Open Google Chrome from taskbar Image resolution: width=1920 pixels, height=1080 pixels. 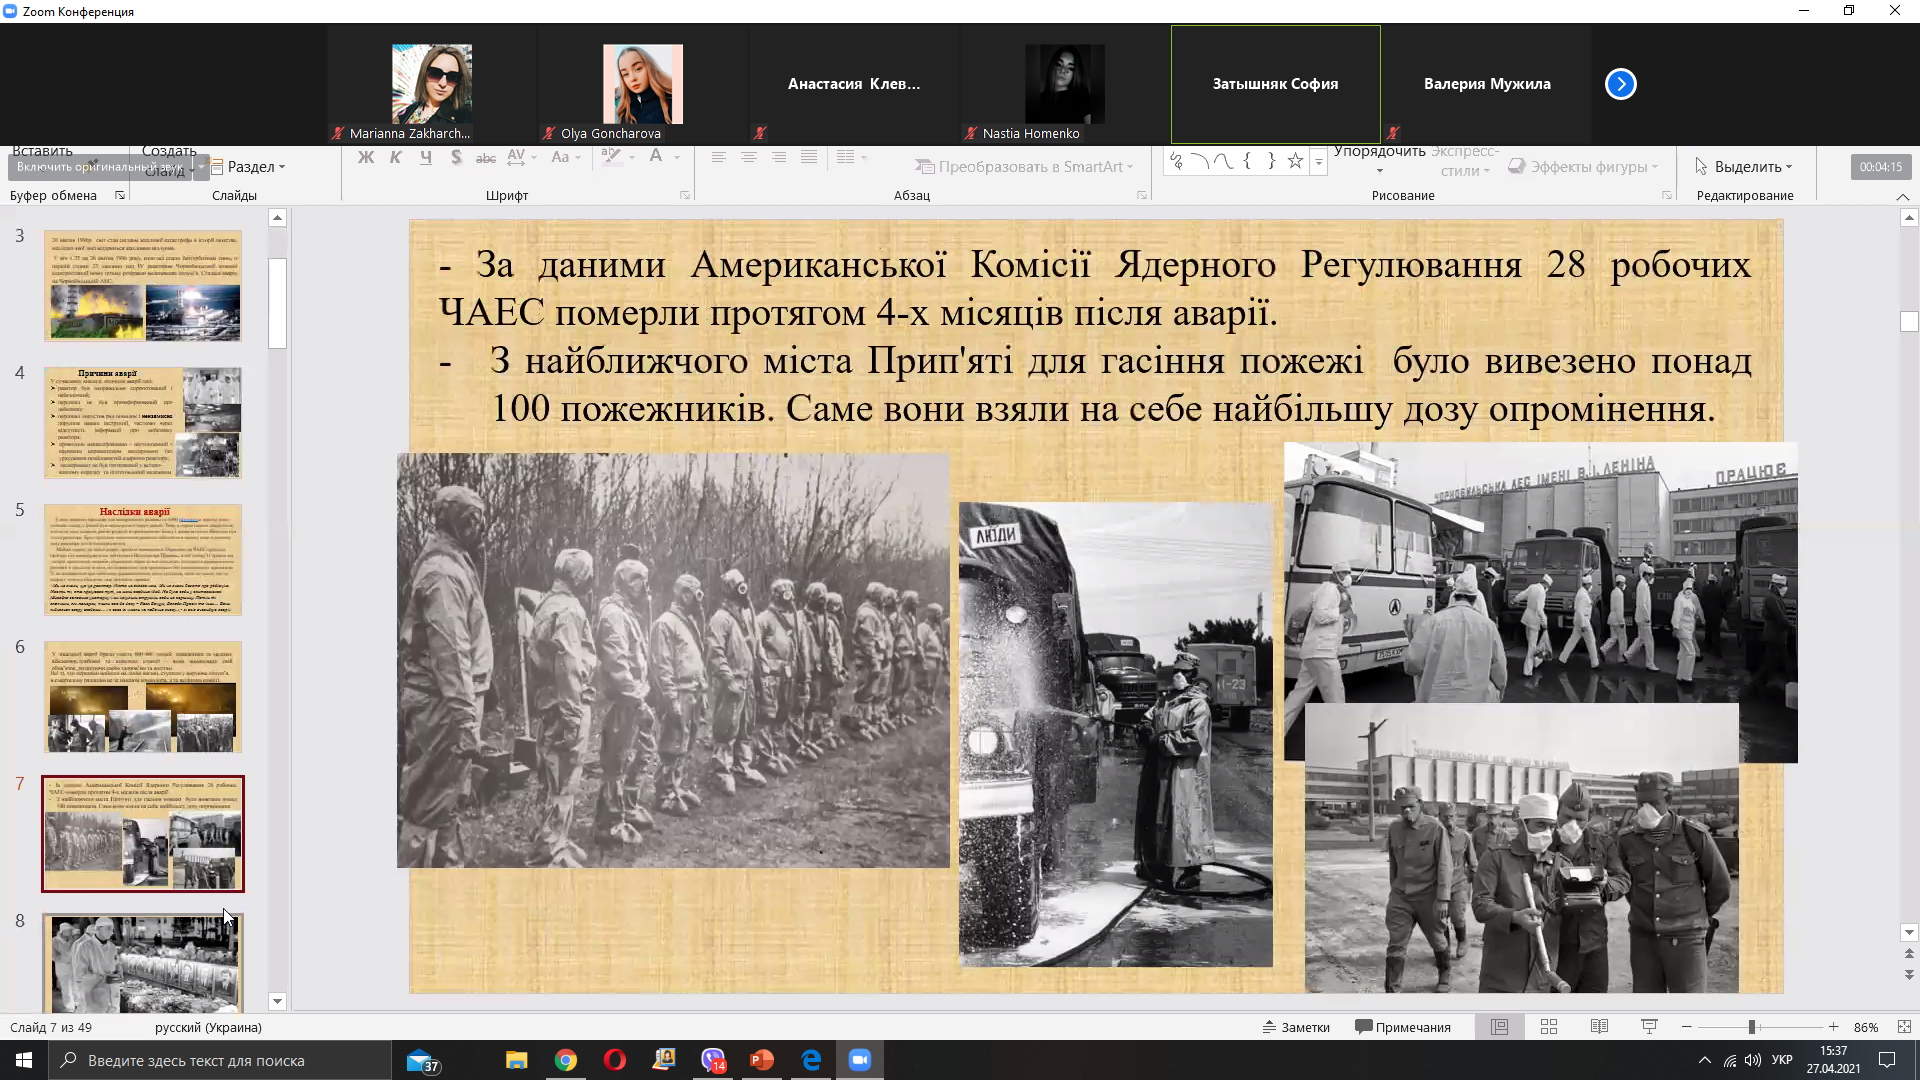coord(566,1060)
